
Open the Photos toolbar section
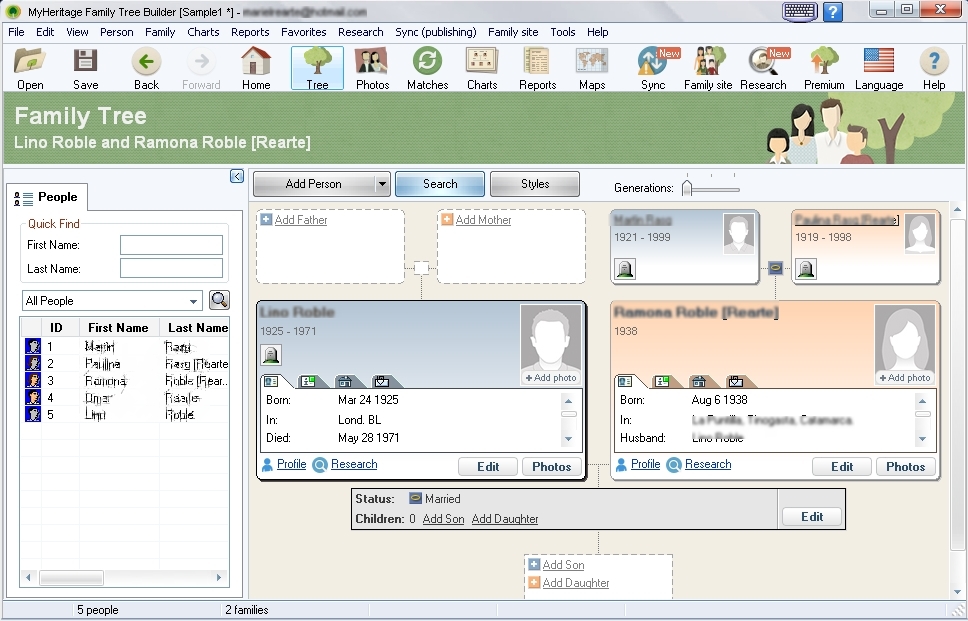point(372,69)
